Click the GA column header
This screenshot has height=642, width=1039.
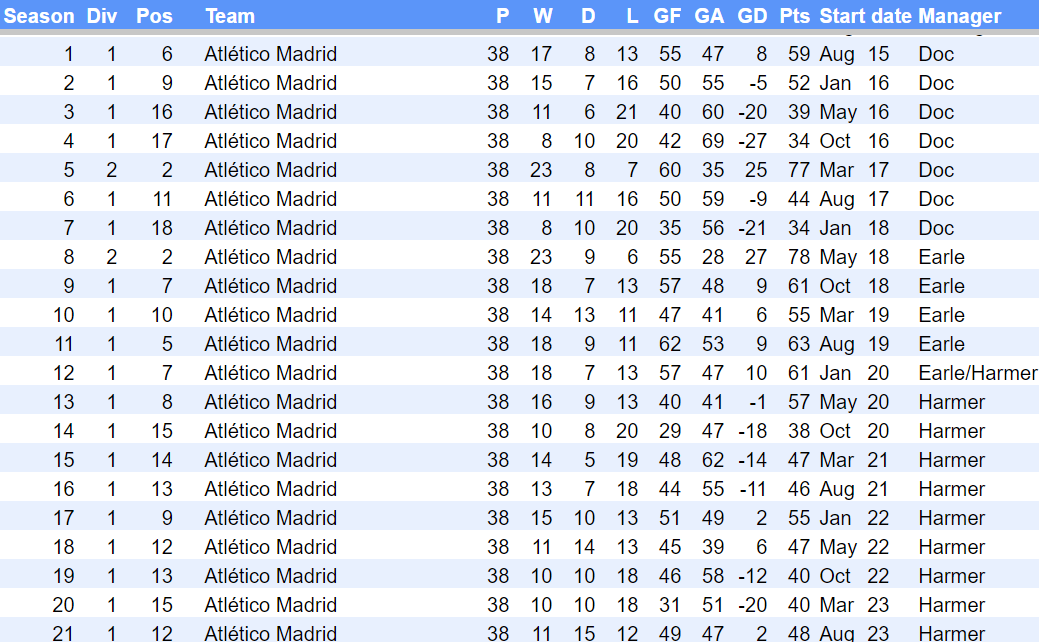(x=709, y=16)
